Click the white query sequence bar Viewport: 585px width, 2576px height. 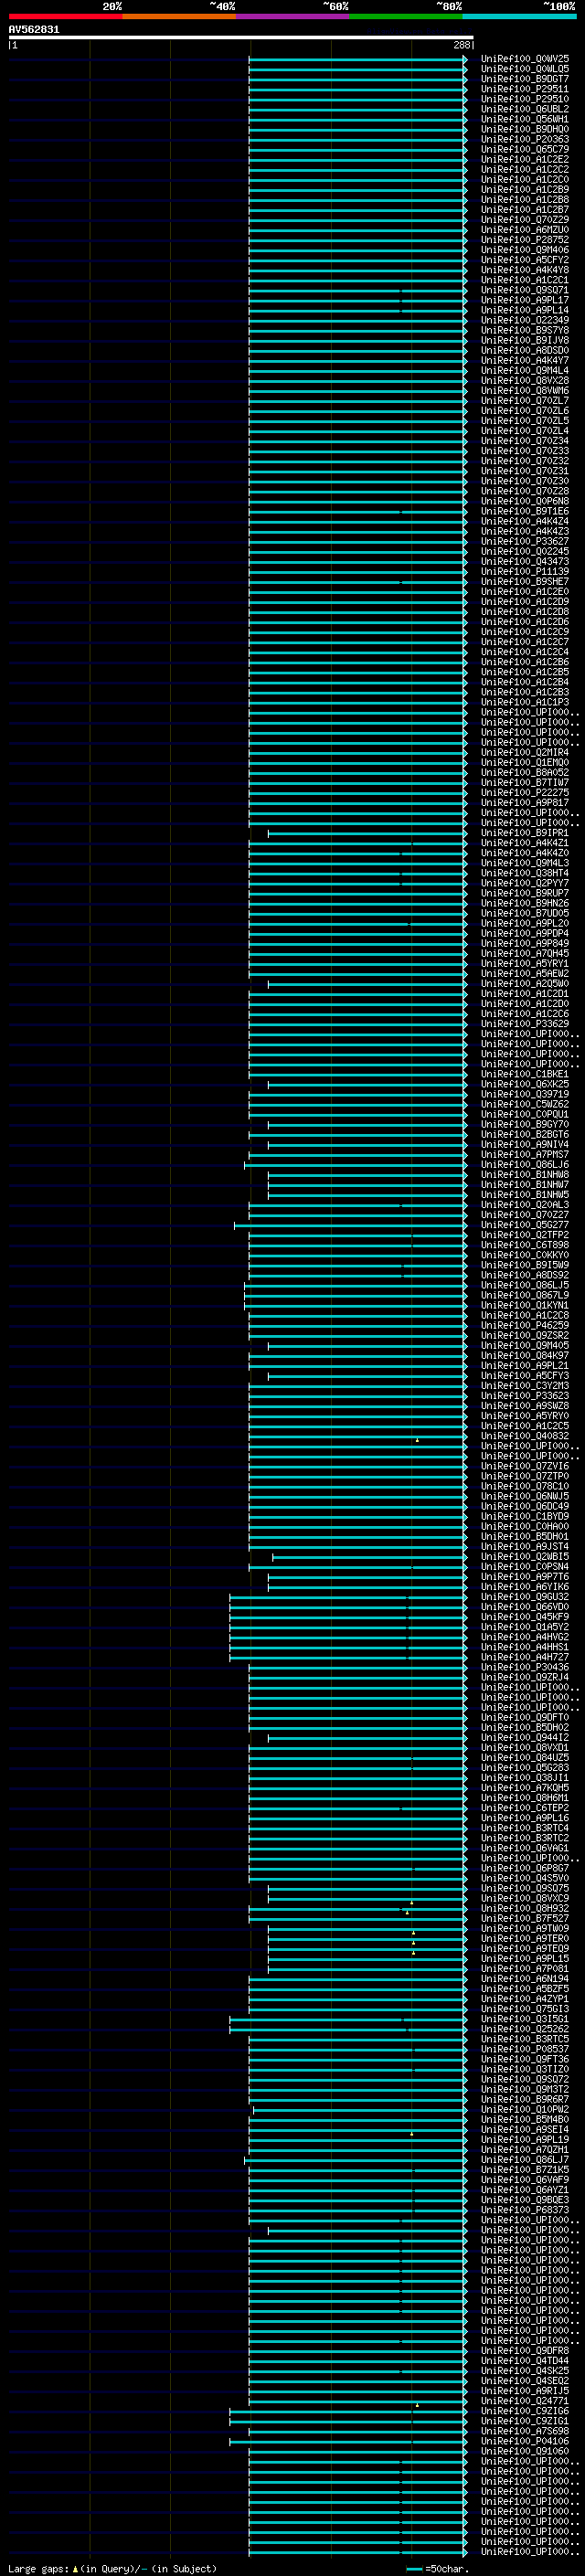pos(241,37)
